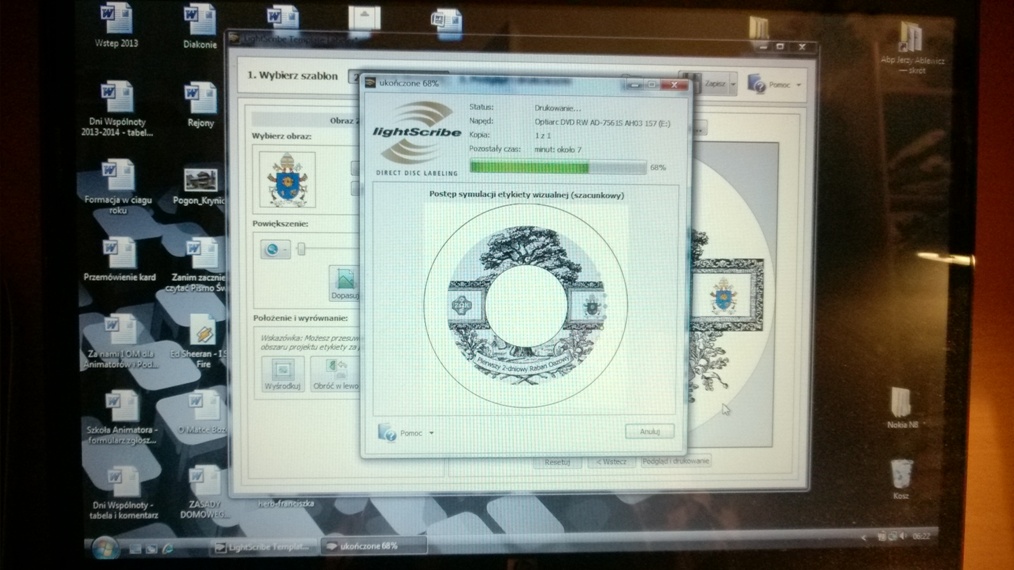Click the disc preview in template window
Image resolution: width=1014 pixels, height=570 pixels.
[731, 294]
